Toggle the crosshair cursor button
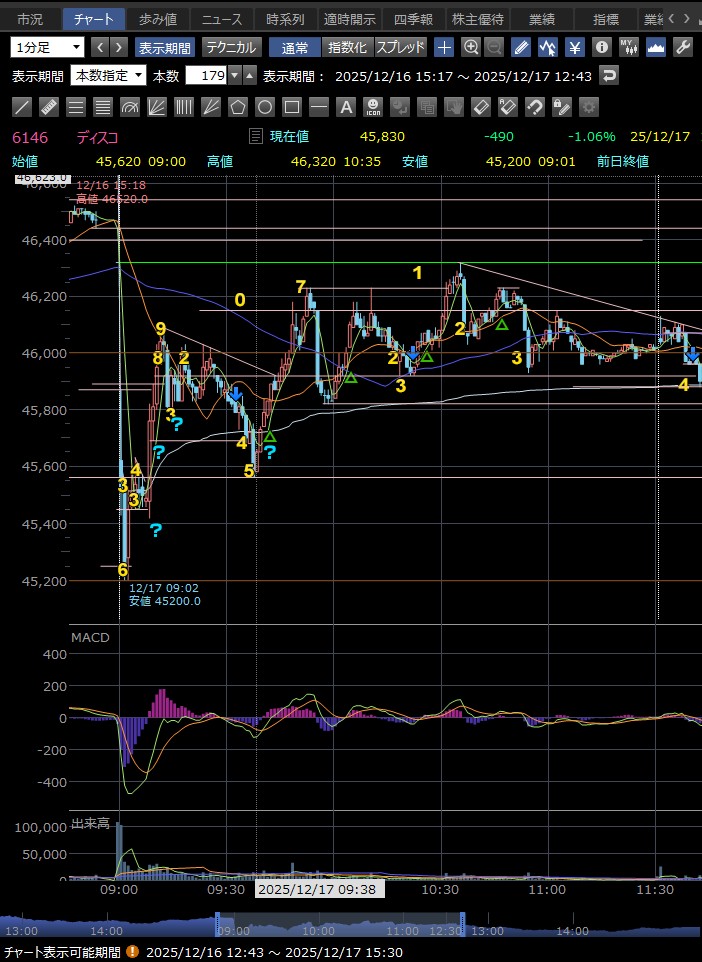702x962 pixels. [444, 47]
